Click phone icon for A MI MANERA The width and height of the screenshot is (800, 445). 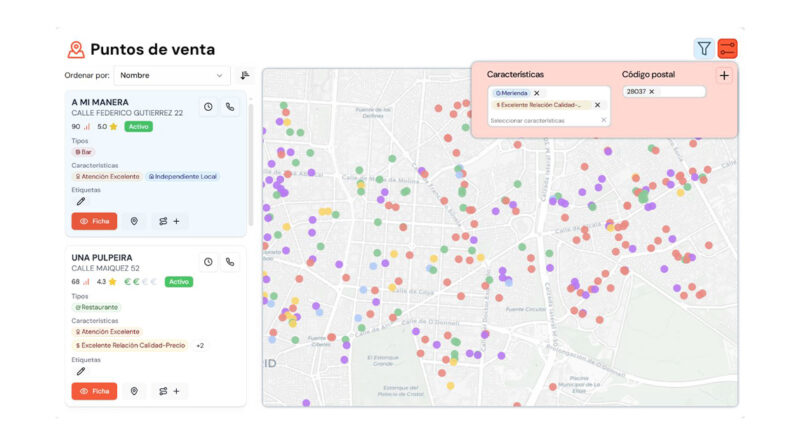[x=230, y=107]
